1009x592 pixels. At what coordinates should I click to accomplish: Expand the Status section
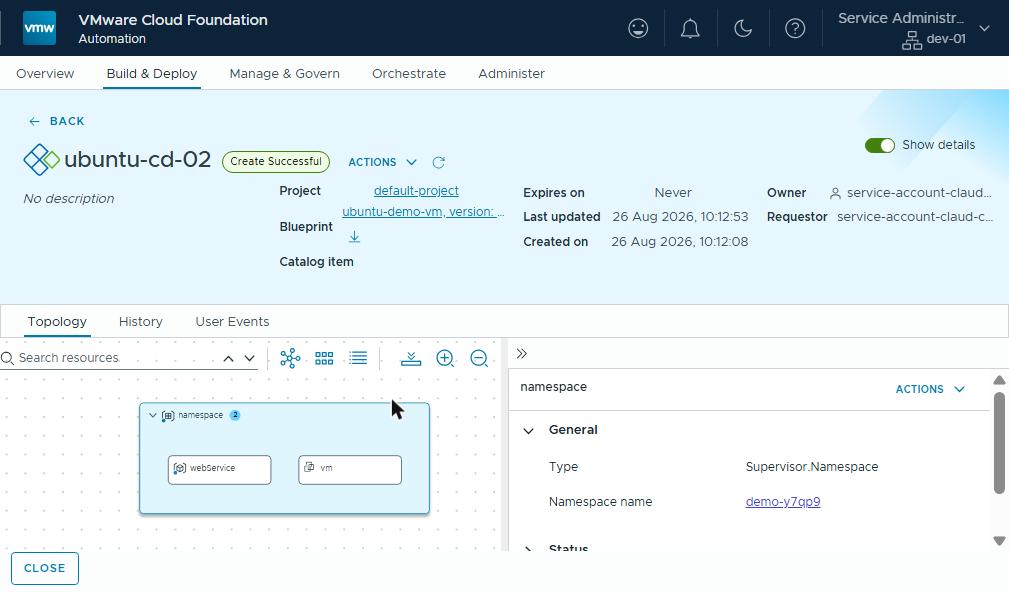coord(528,548)
